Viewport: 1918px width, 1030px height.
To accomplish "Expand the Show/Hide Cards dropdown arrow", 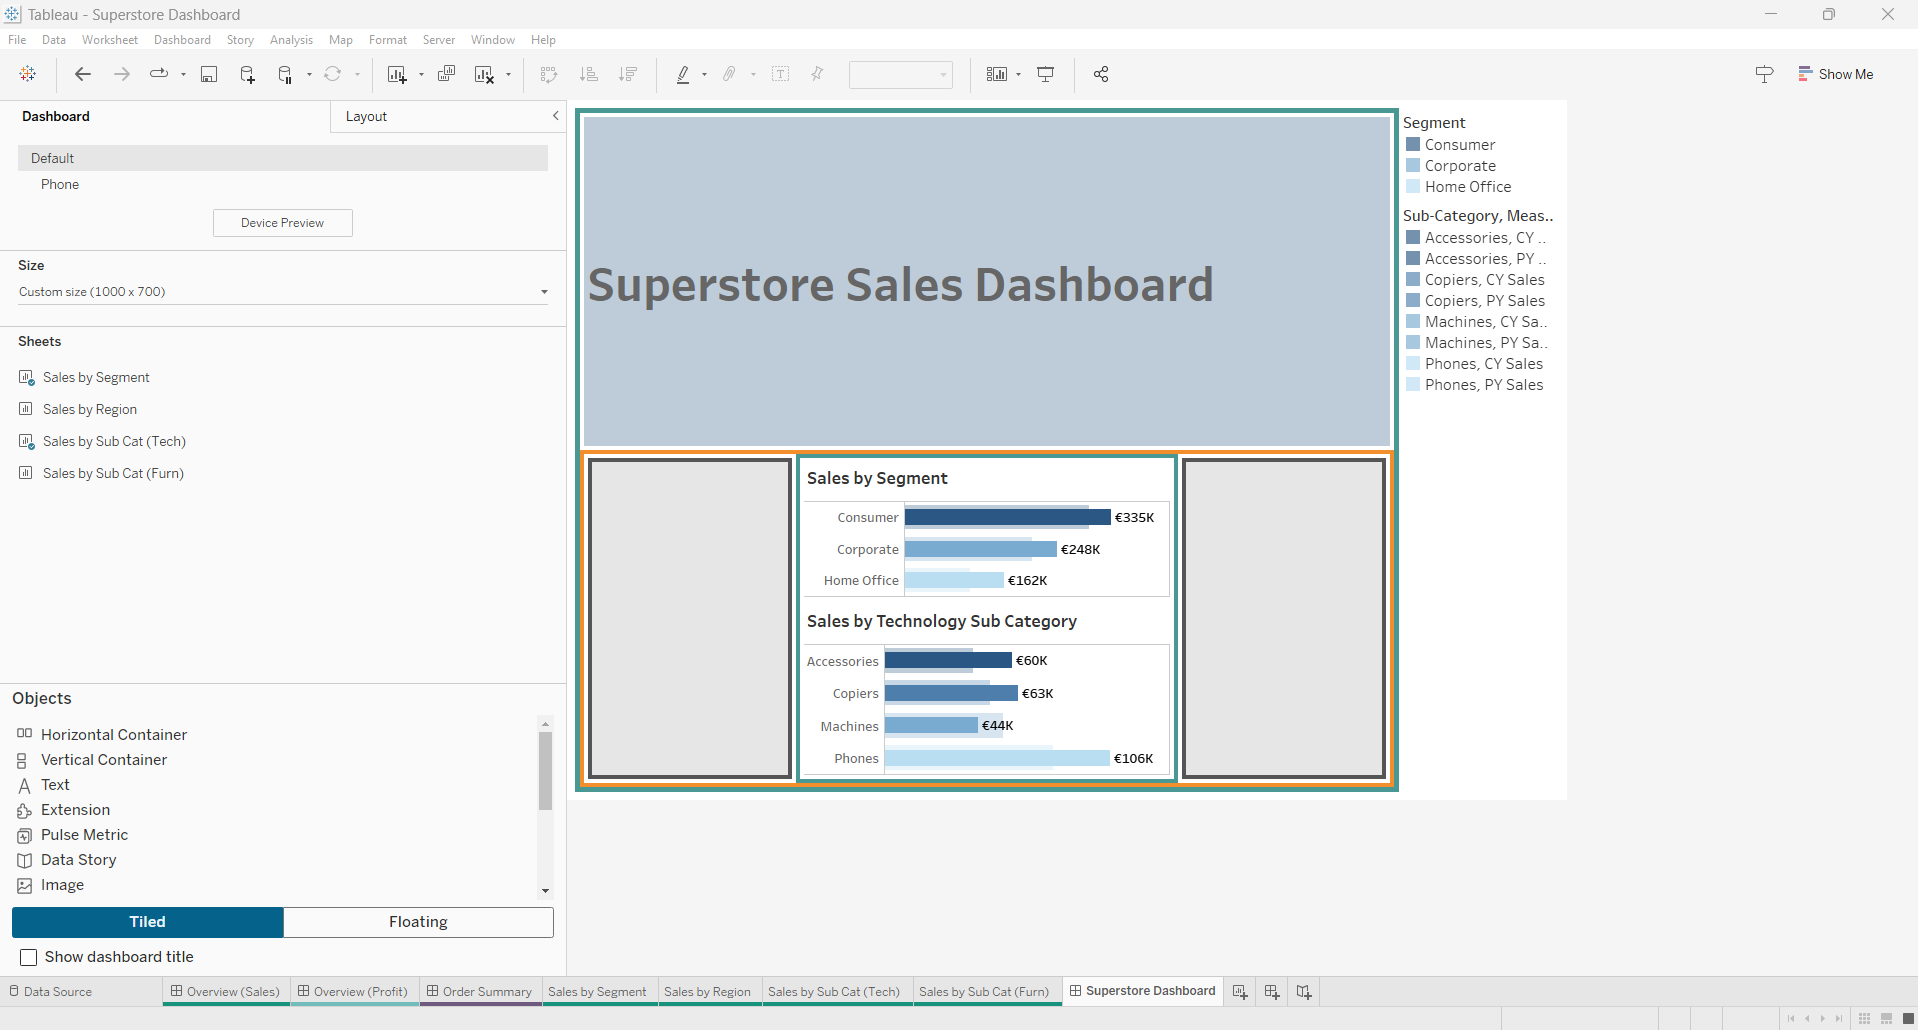I will (1018, 74).
